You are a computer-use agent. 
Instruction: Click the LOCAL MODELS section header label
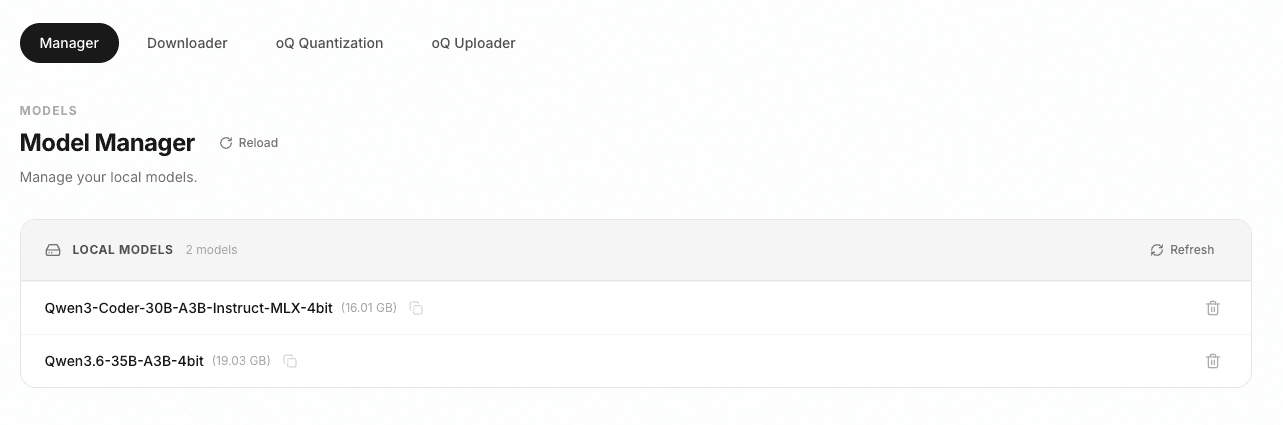tap(123, 250)
